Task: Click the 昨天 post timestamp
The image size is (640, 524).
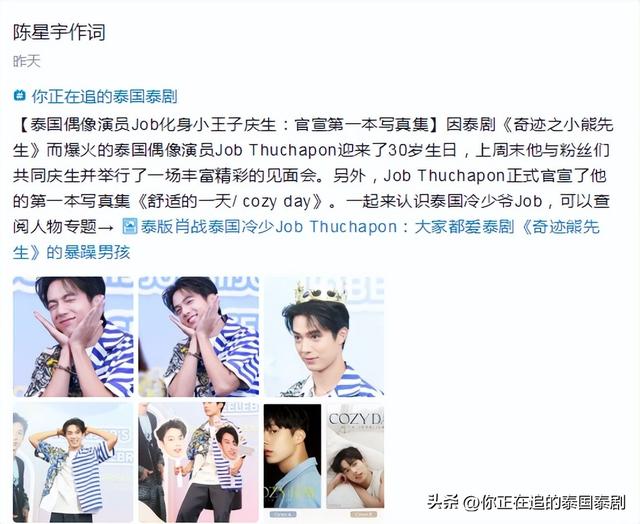Action: pos(27,61)
